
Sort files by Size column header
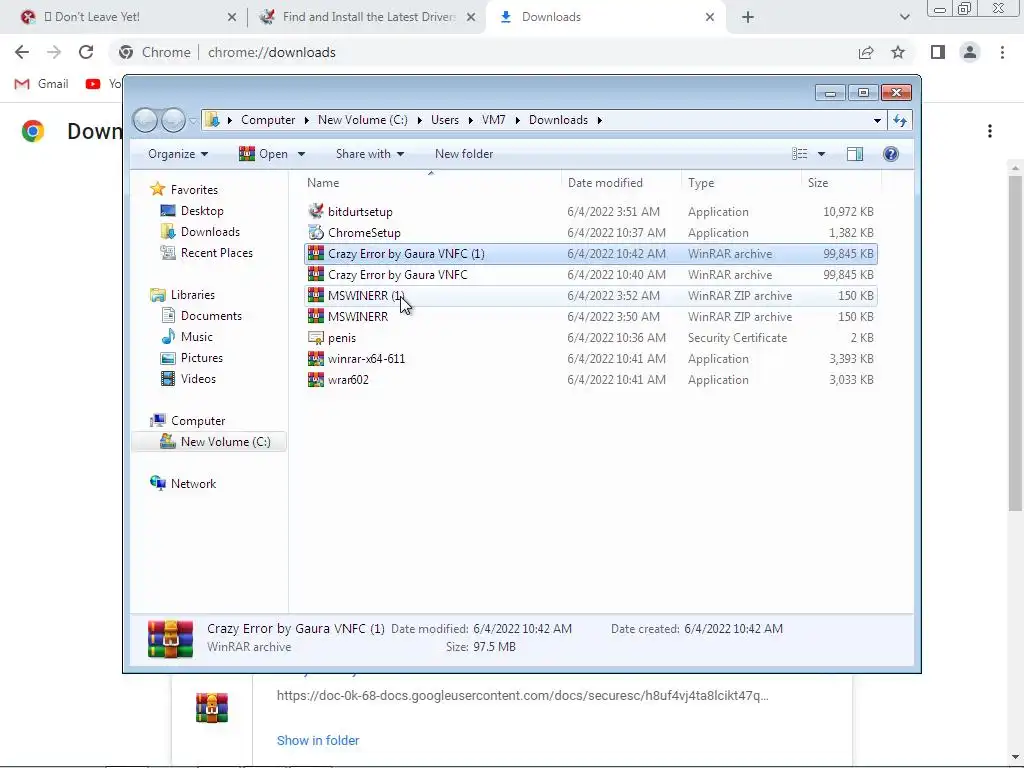[x=841, y=183]
